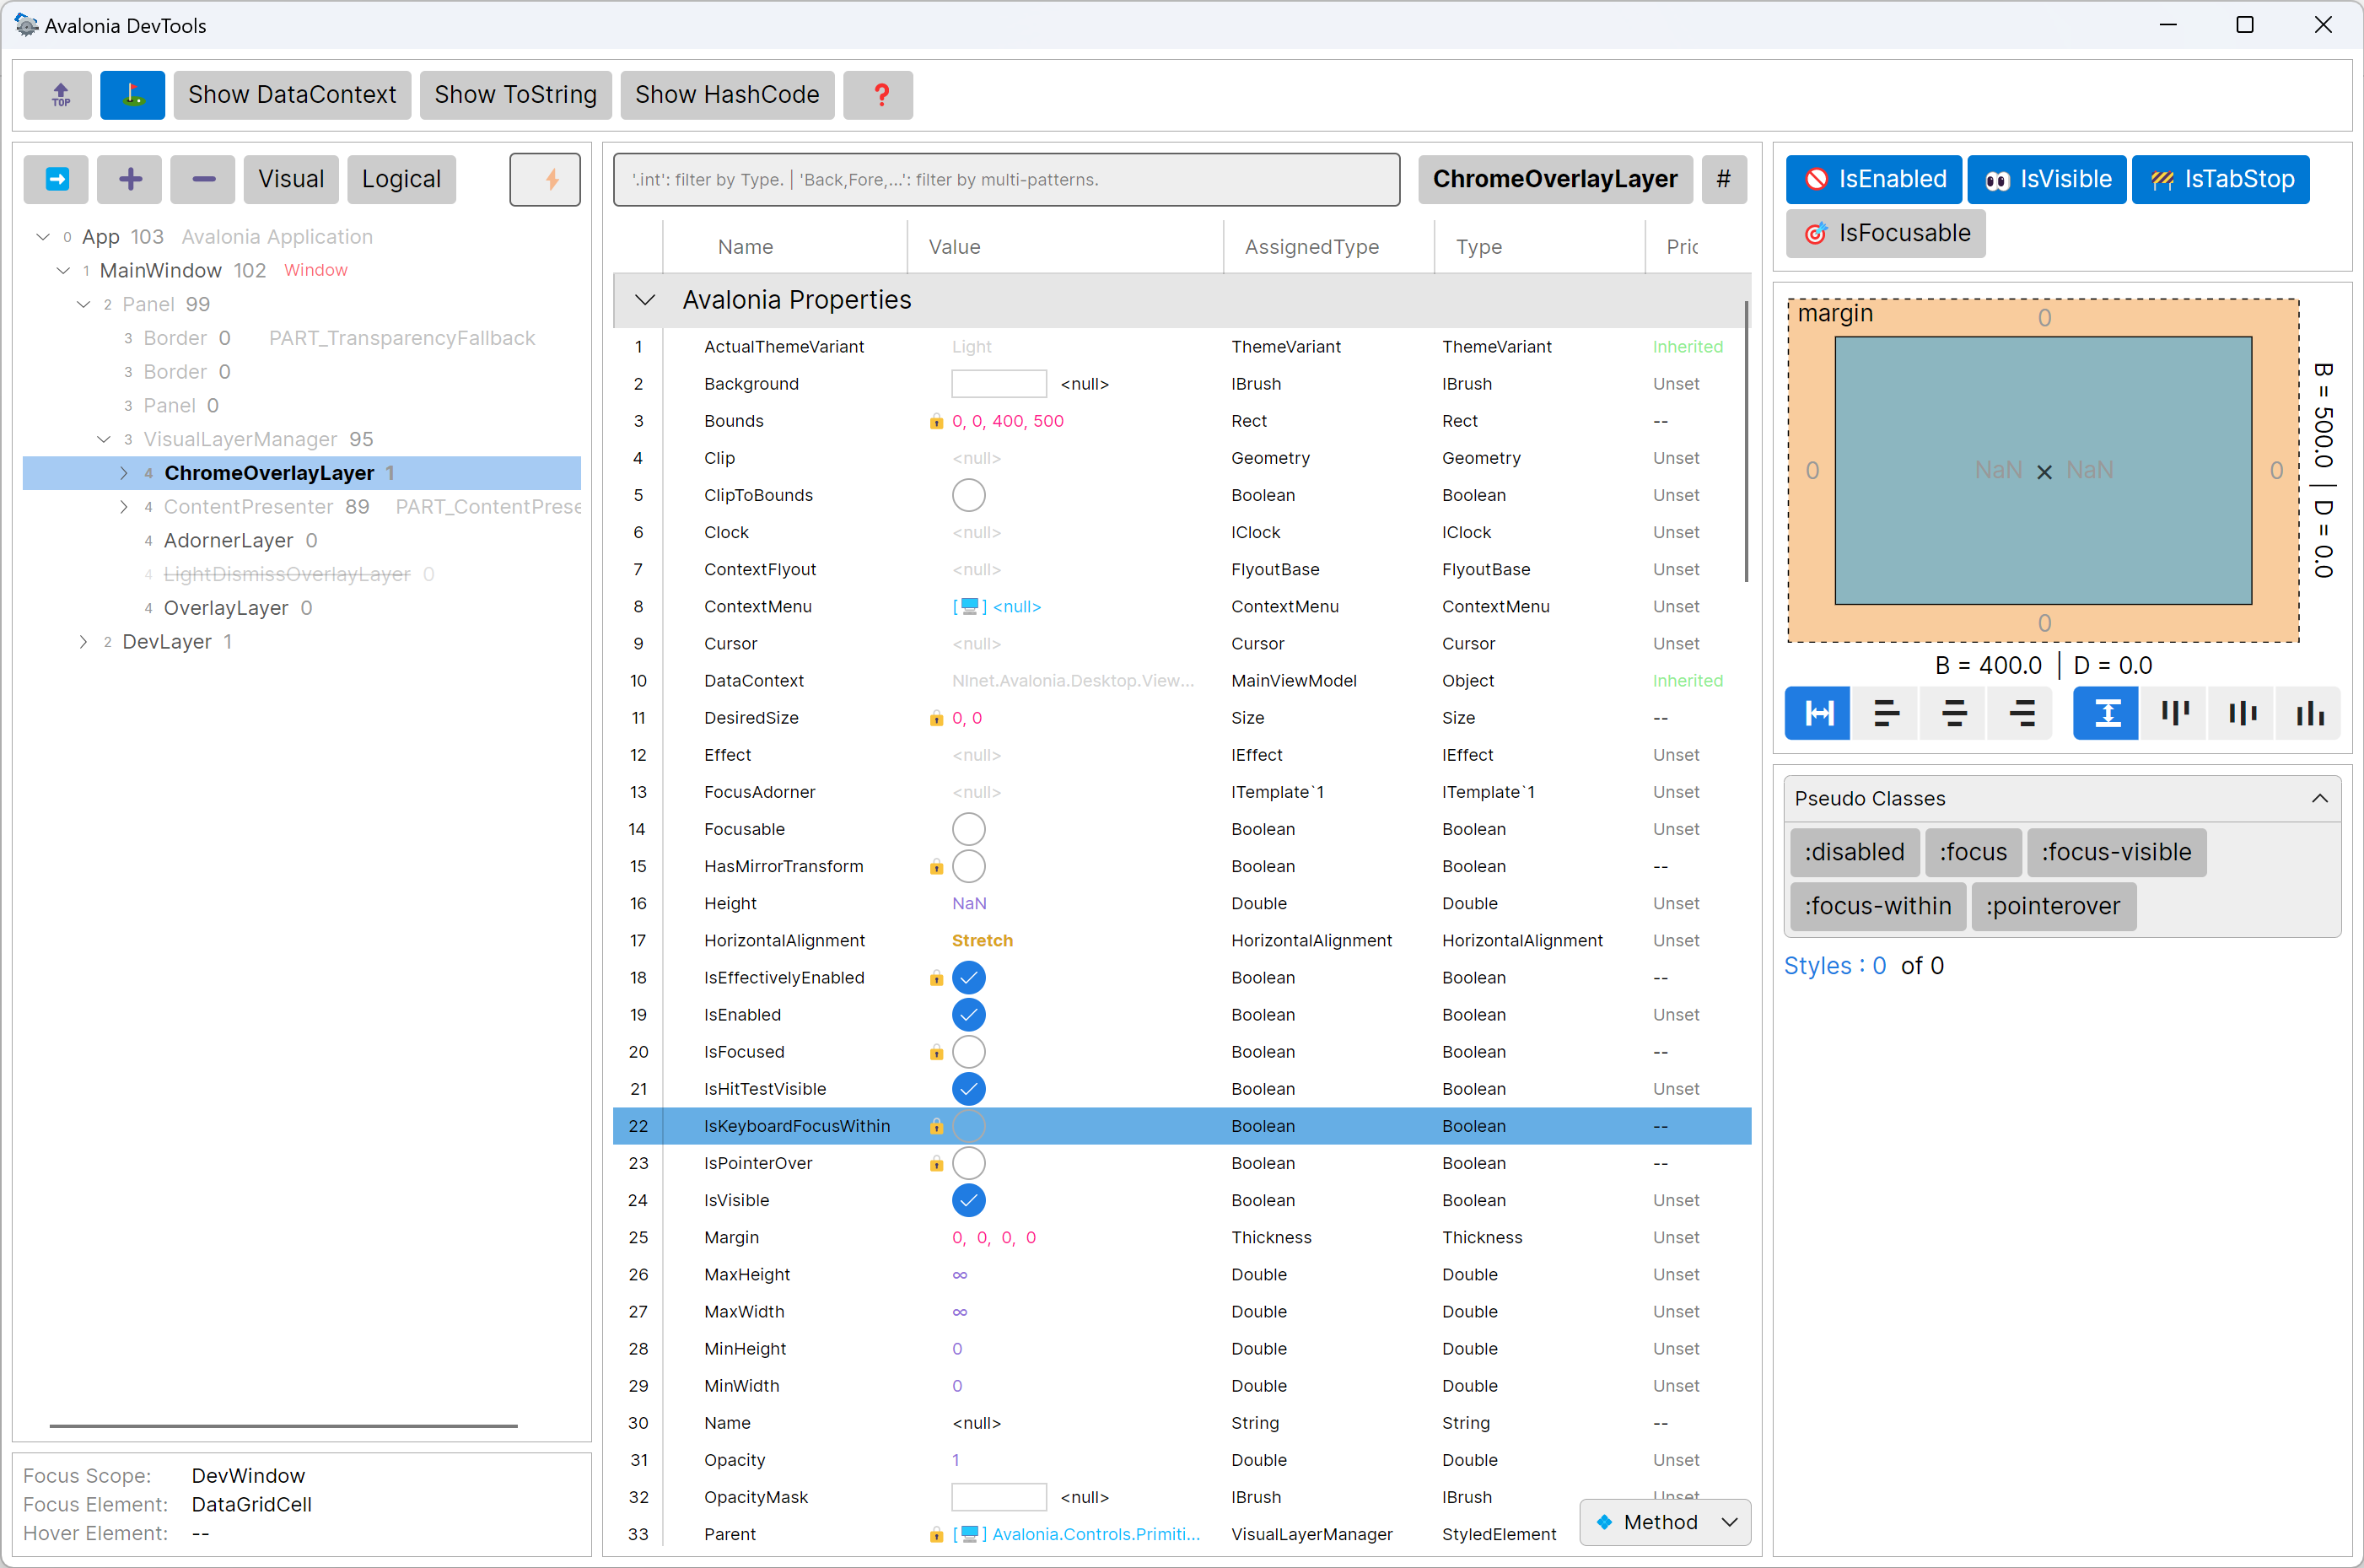This screenshot has height=1568, width=2364.
Task: Select vertical top alignment icon
Action: 2174,713
